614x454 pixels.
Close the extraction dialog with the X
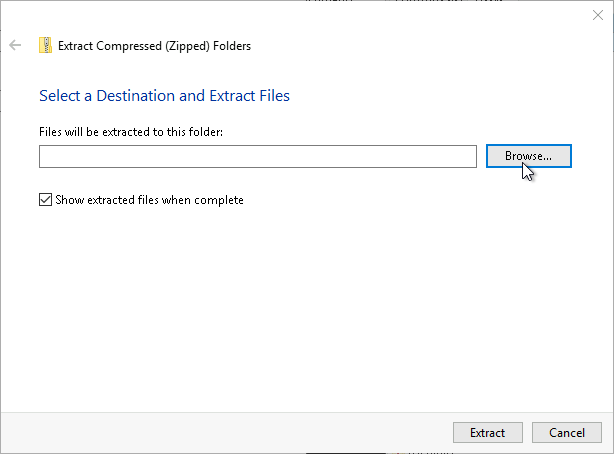tap(597, 15)
